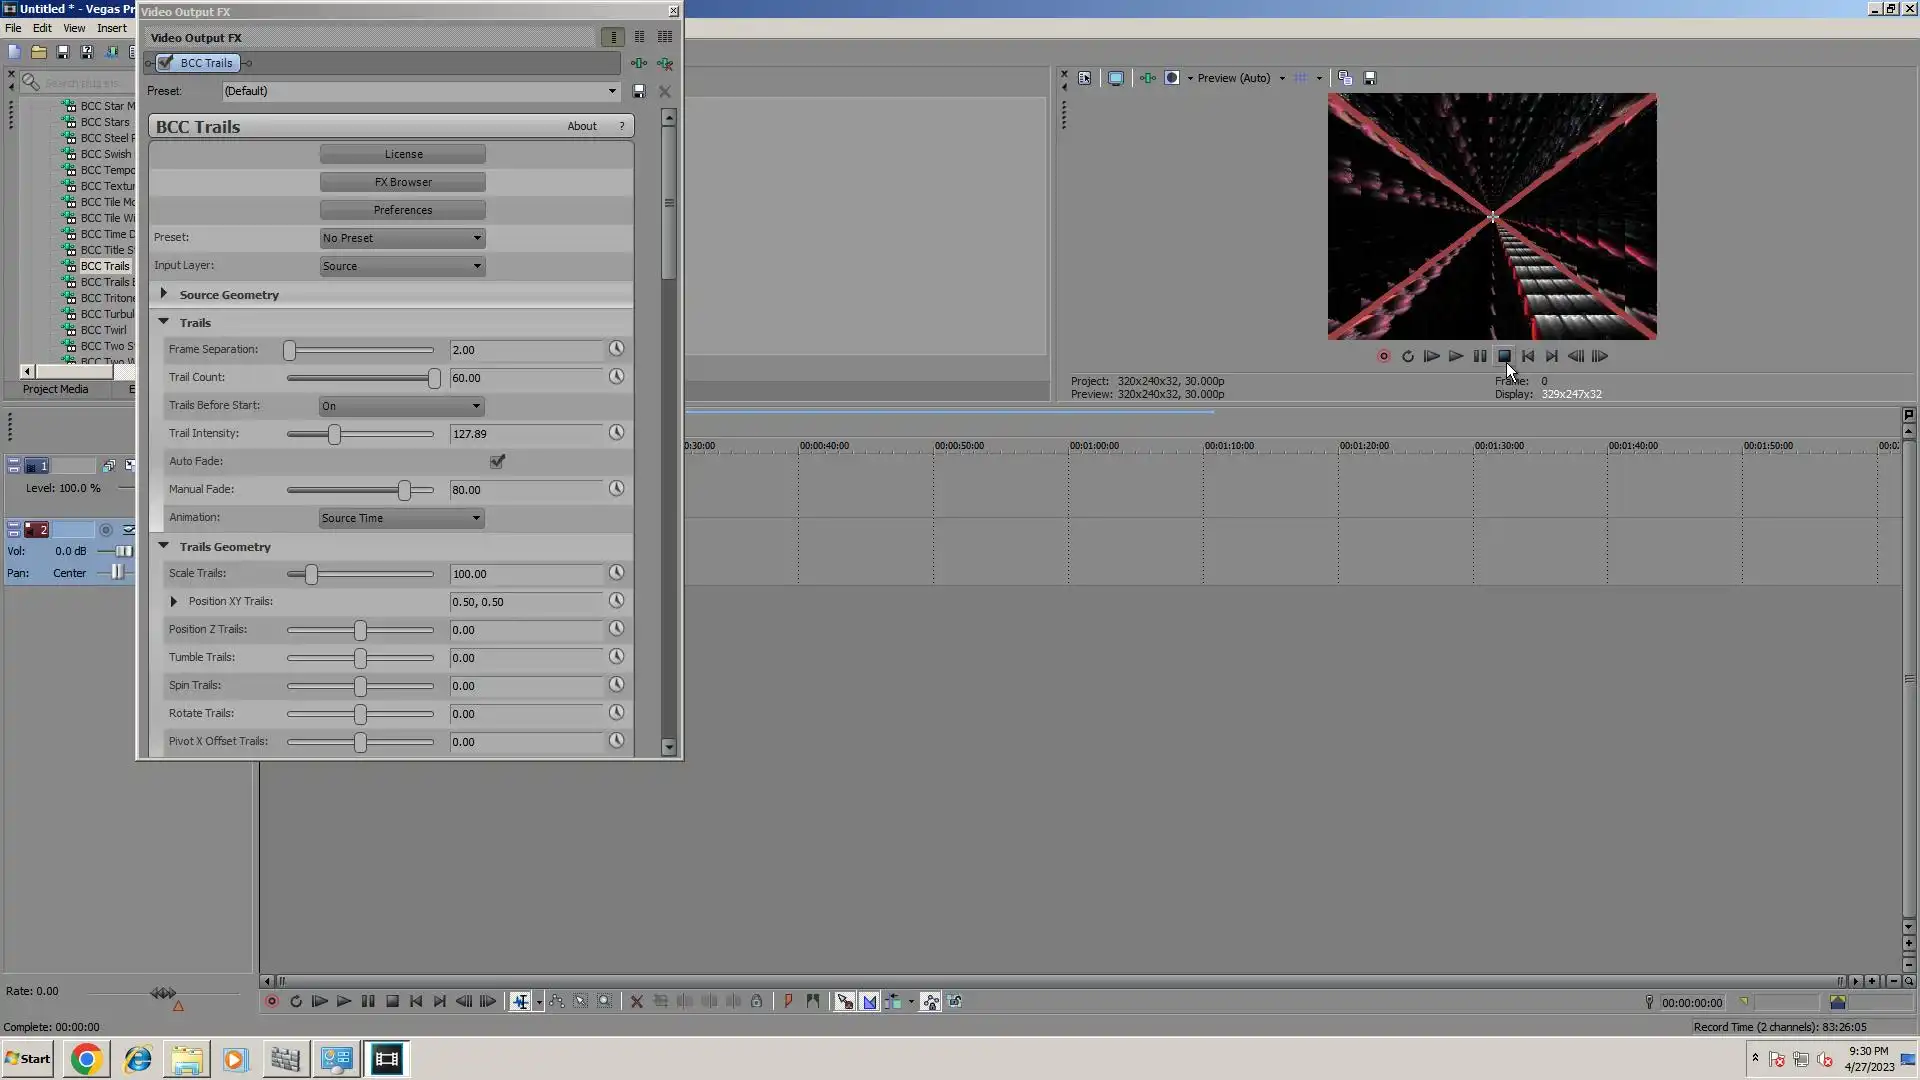This screenshot has width=1920, height=1080.
Task: Click the FX Browser button
Action: [403, 182]
